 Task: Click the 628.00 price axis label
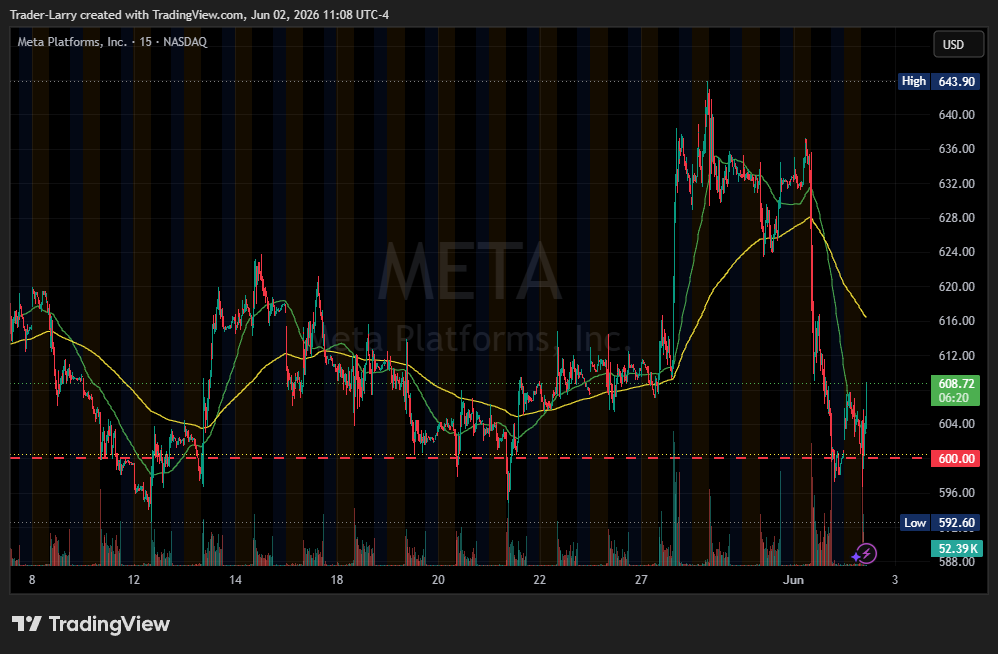click(957, 218)
